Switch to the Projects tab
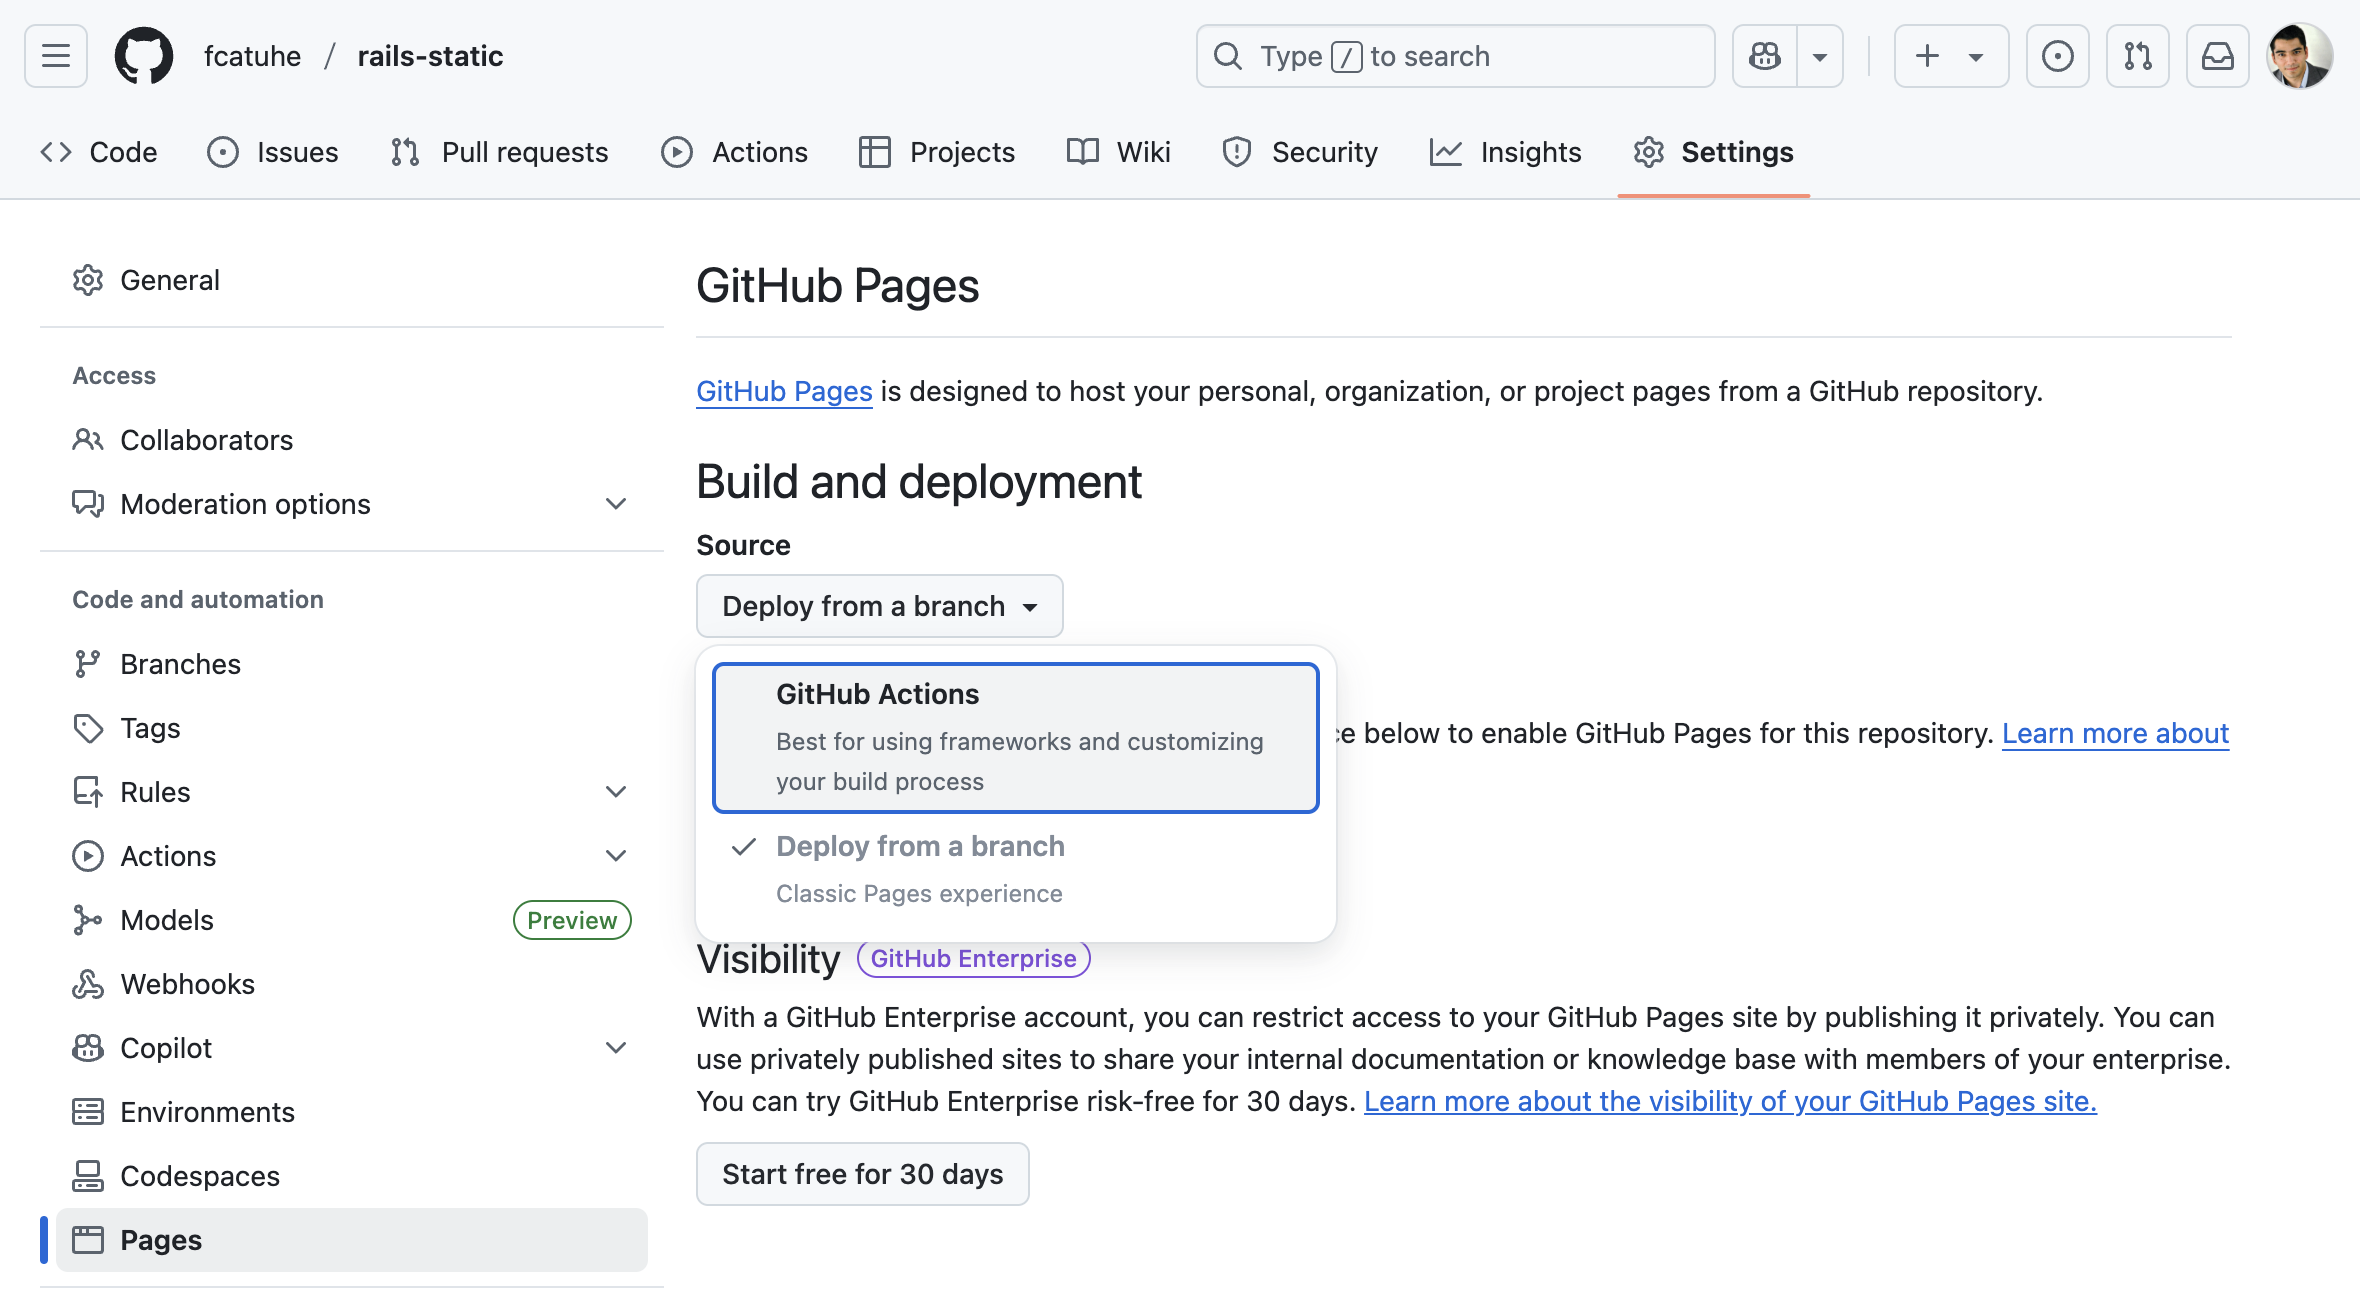Image resolution: width=2360 pixels, height=1301 pixels. pos(936,152)
